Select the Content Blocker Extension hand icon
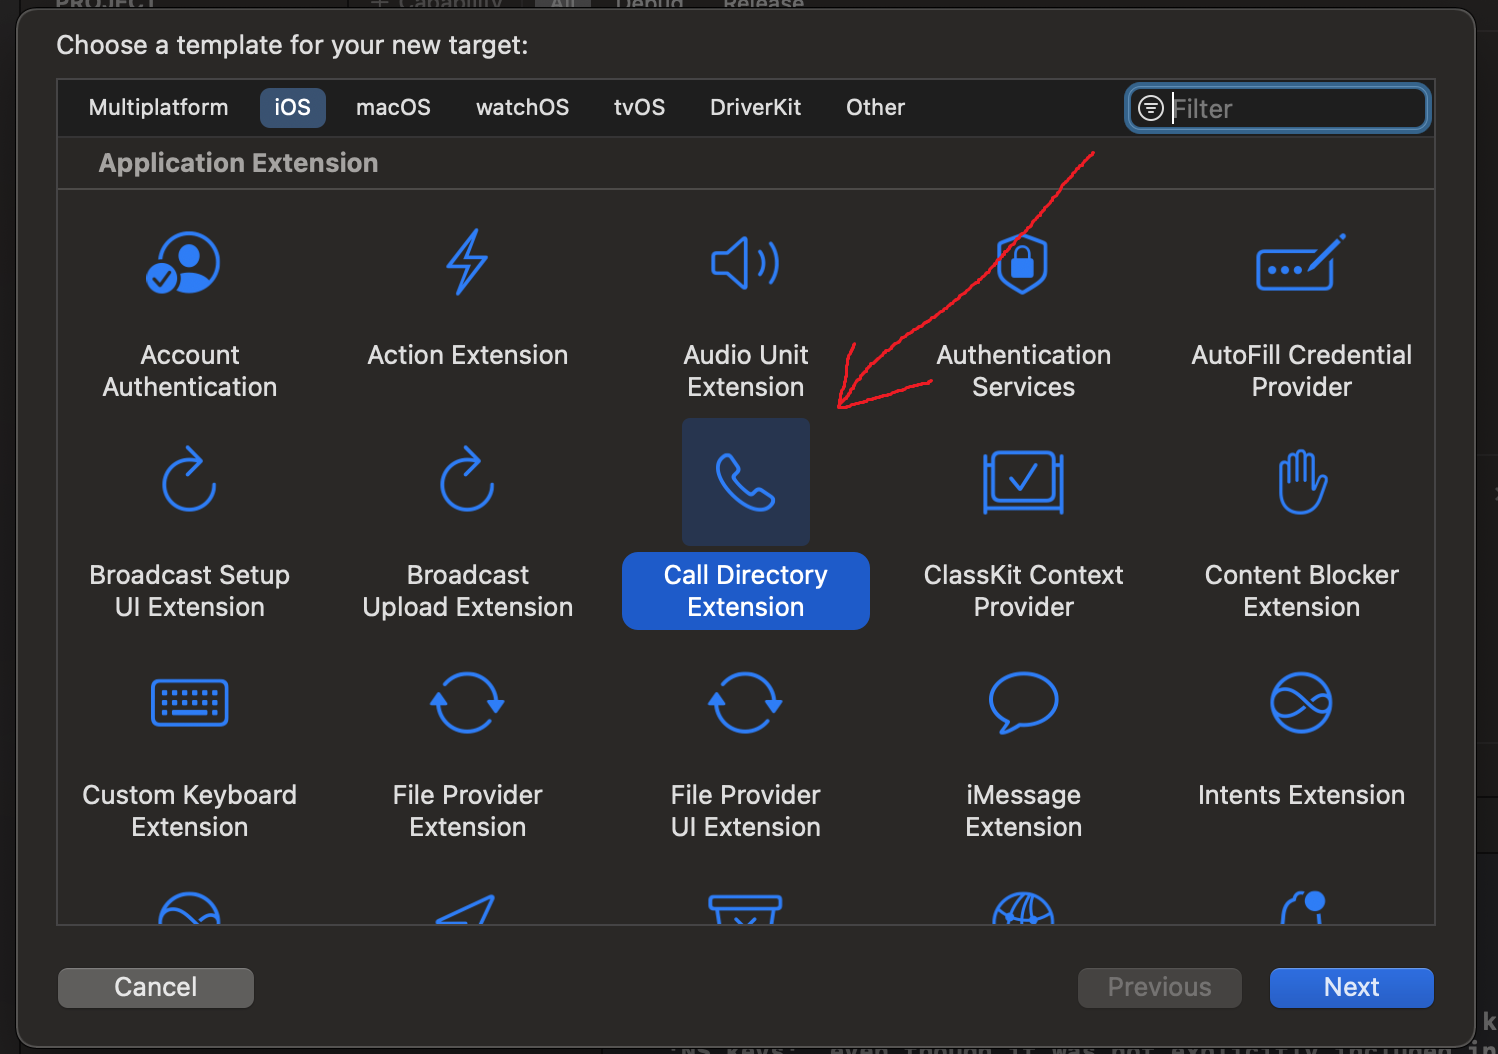1498x1054 pixels. (x=1301, y=482)
